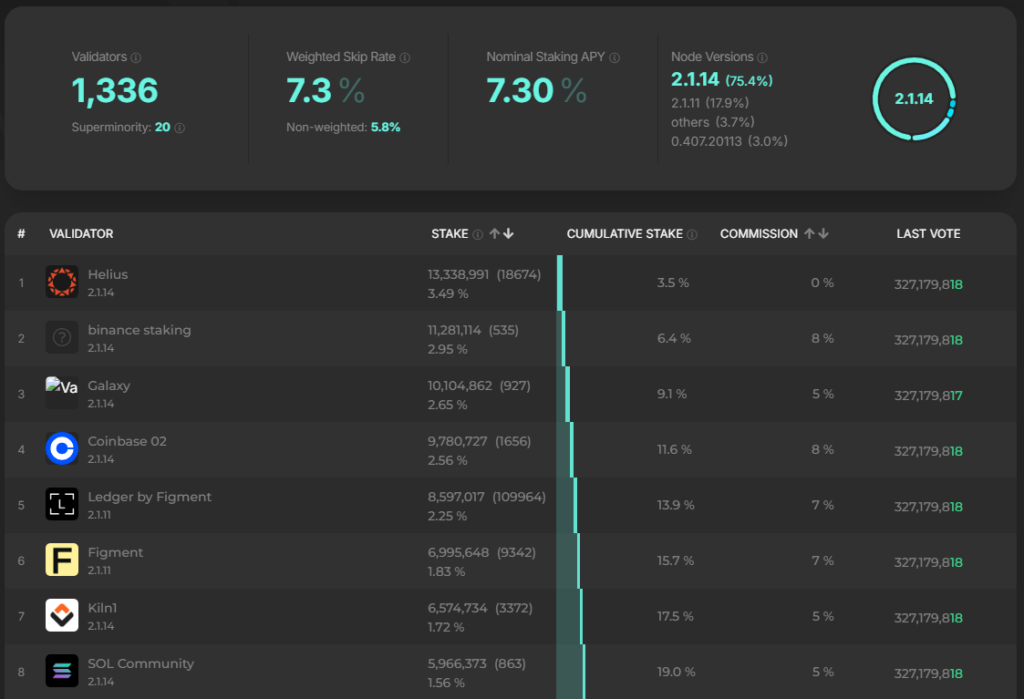
Task: Click the Non-weighted 5.8% value
Action: pos(385,127)
